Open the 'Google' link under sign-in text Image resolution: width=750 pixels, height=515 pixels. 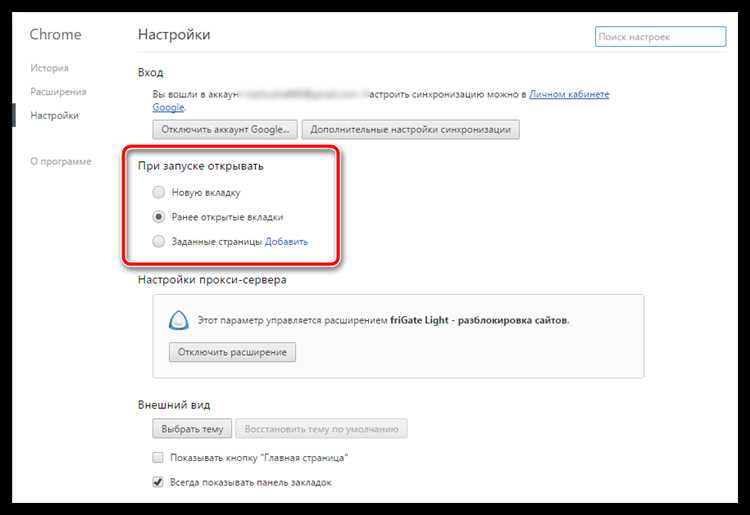pyautogui.click(x=168, y=107)
